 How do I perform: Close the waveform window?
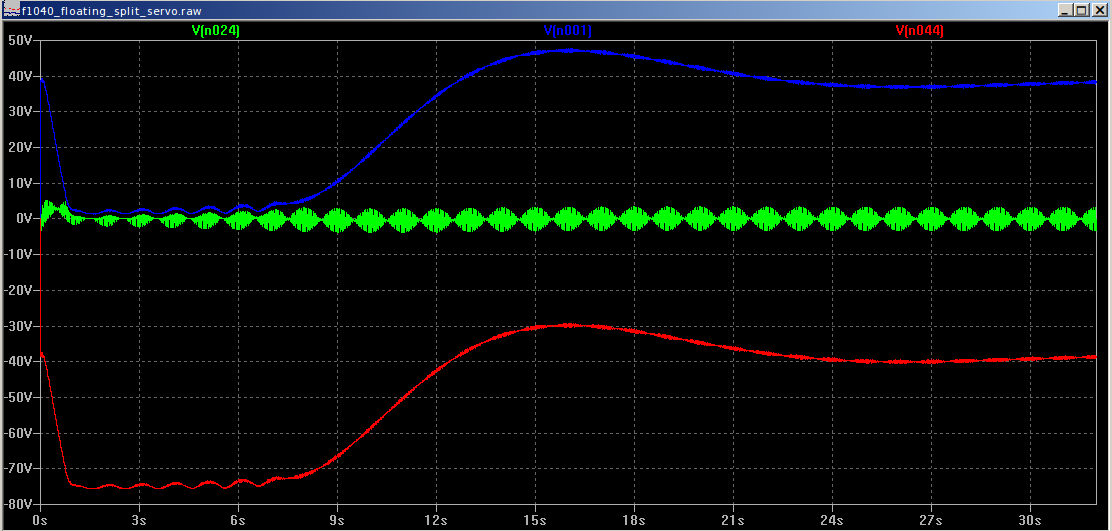point(1099,10)
